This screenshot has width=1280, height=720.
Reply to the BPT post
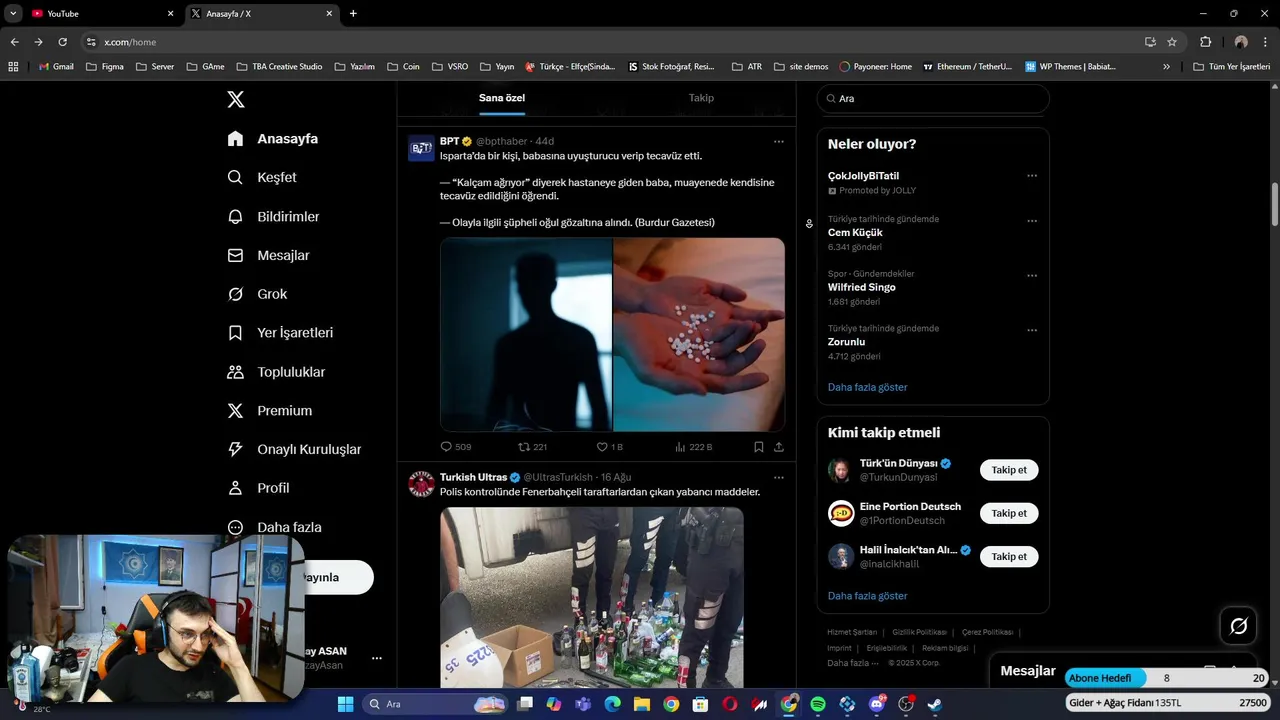coord(456,447)
